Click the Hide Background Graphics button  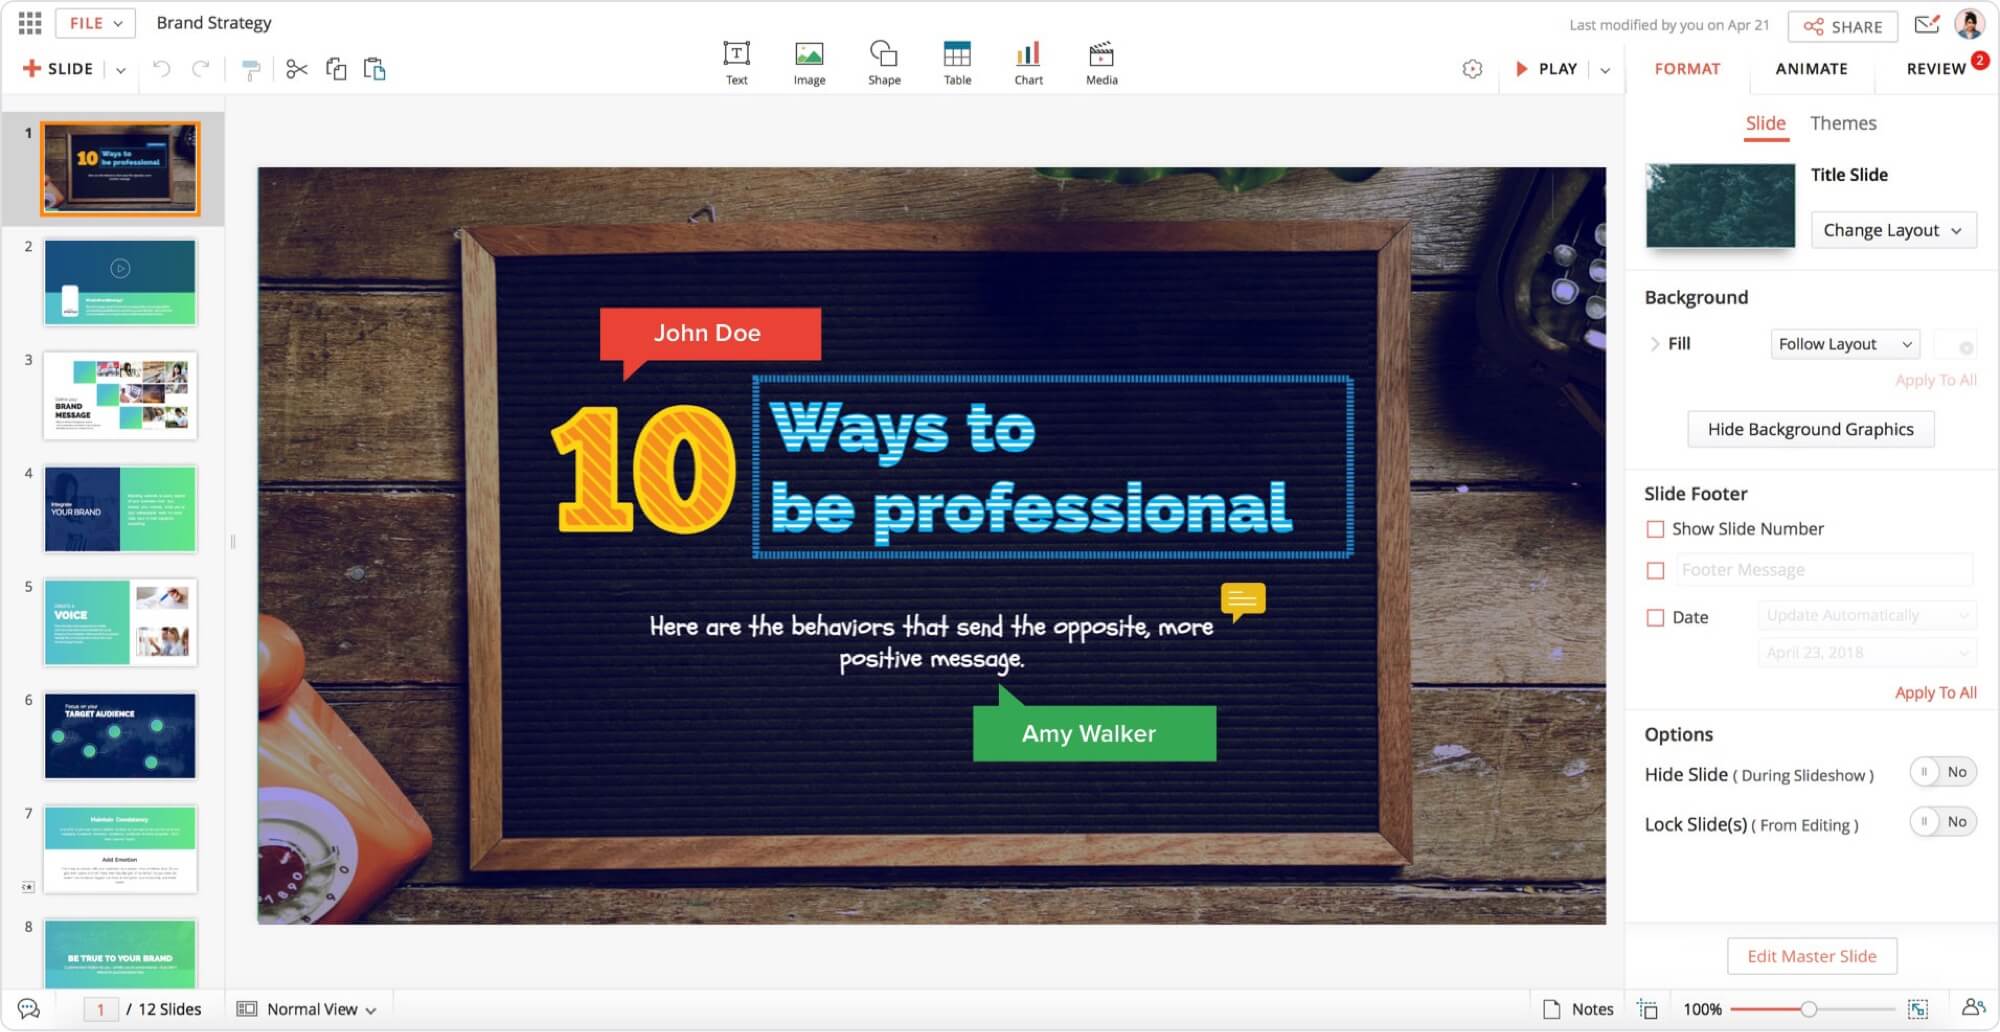(1810, 429)
